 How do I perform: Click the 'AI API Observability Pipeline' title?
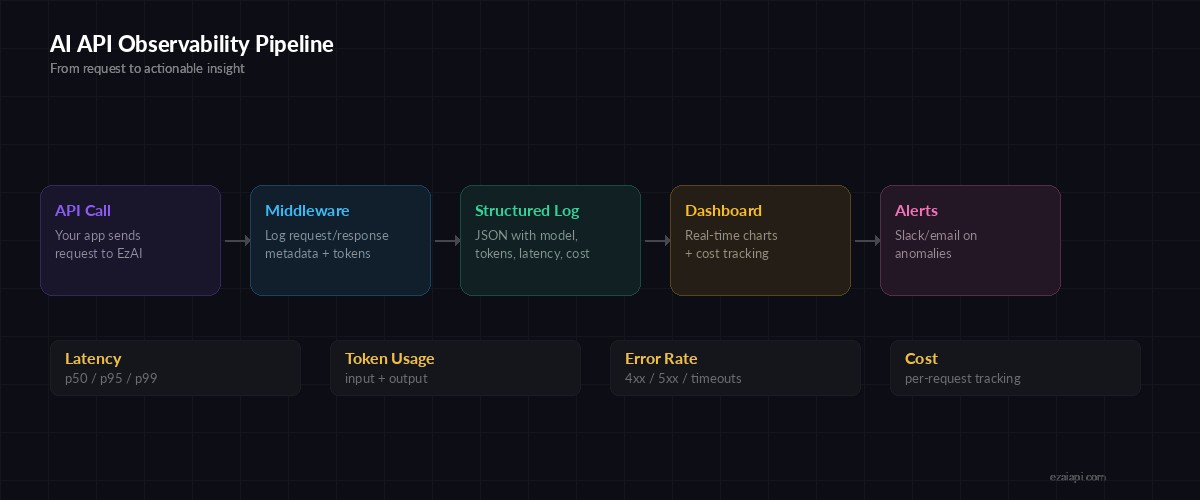(x=192, y=45)
